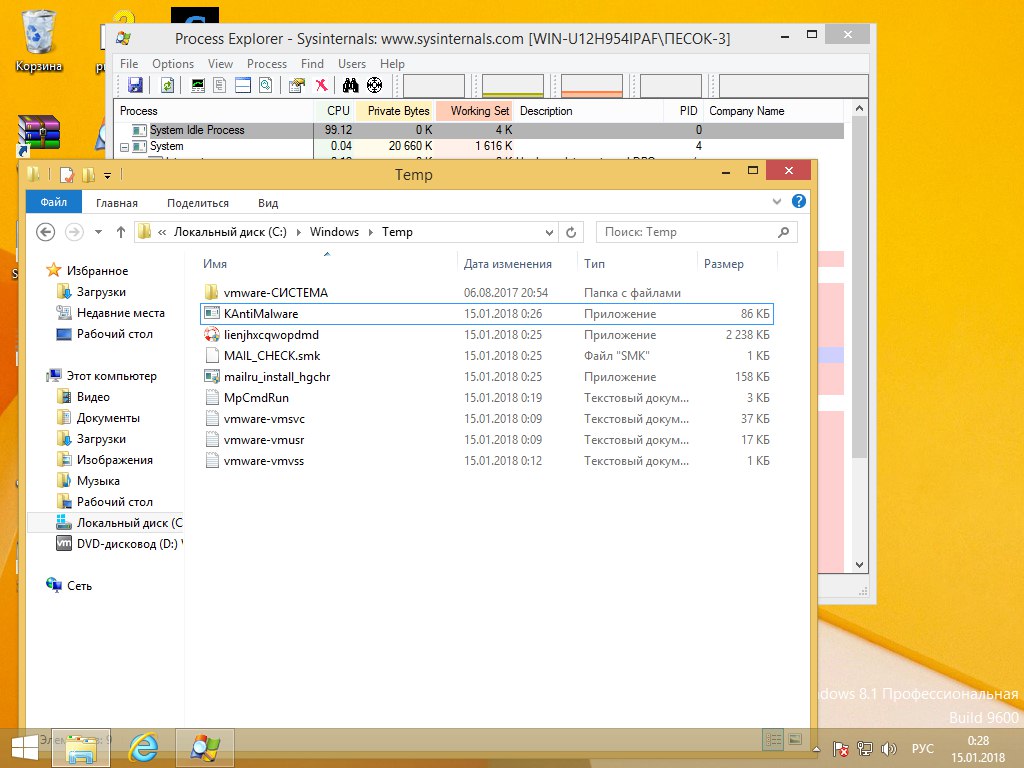Screen dimensions: 1024x768
Task: Select the vmware-СИСТЕМА folder
Action: pyautogui.click(x=487, y=293)
